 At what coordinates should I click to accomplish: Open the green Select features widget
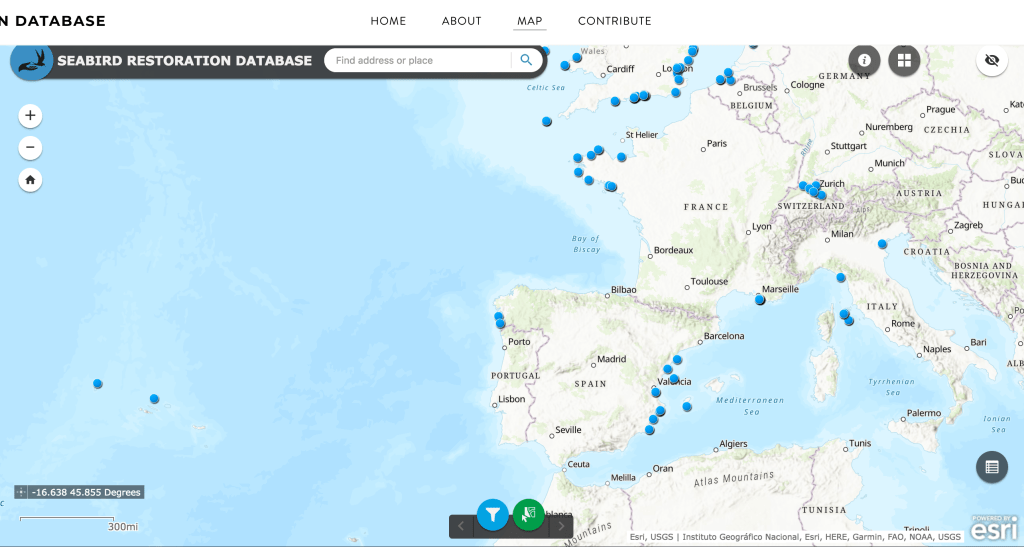point(529,514)
